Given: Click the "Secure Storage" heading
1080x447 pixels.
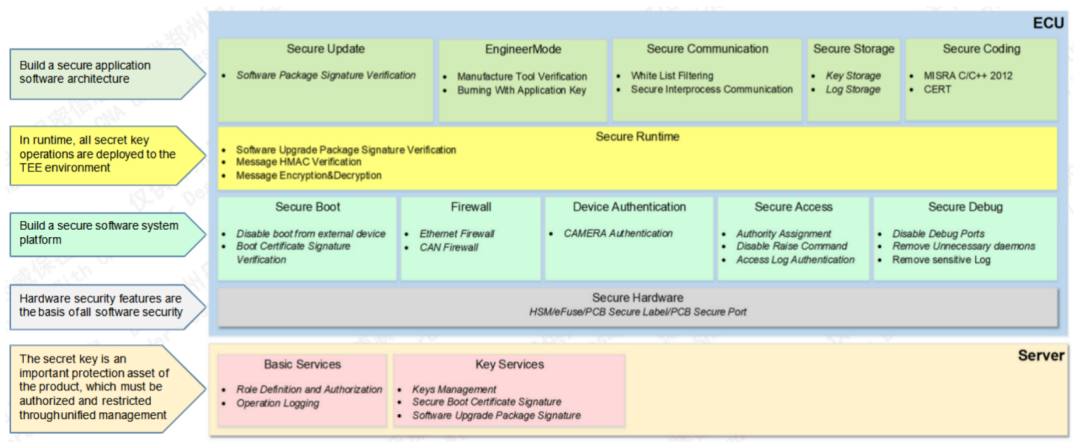Looking at the screenshot, I should pos(853,49).
